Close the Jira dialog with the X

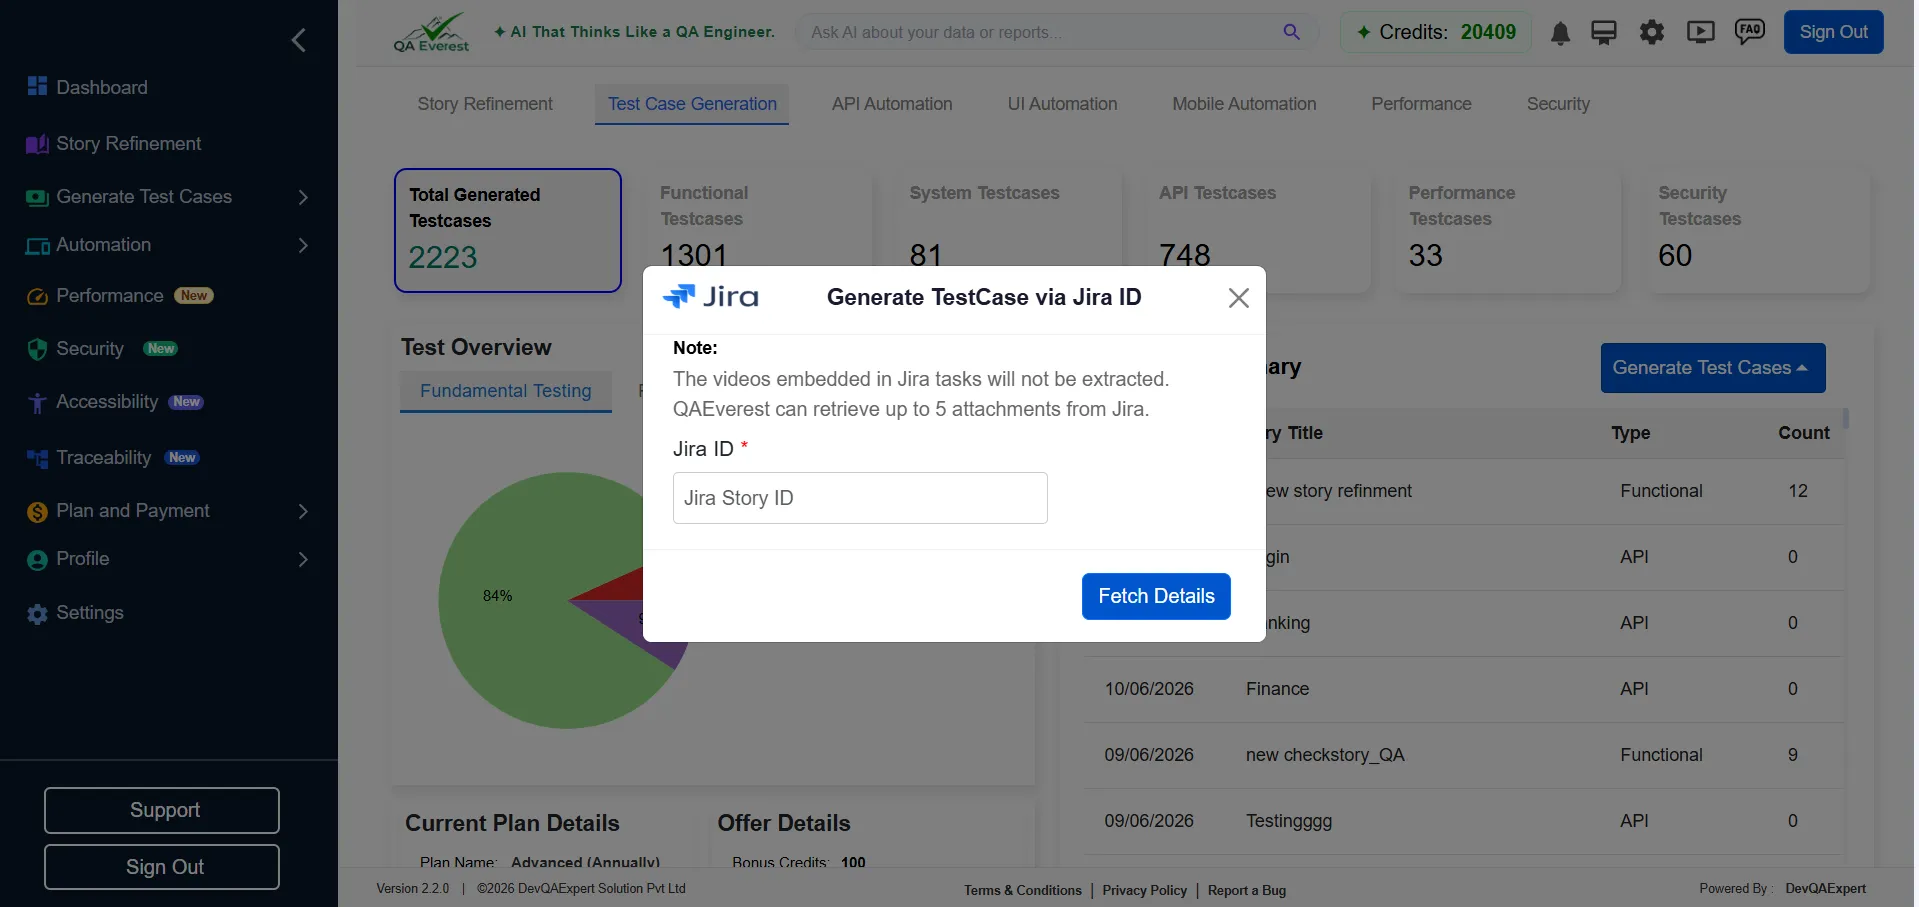pos(1238,298)
